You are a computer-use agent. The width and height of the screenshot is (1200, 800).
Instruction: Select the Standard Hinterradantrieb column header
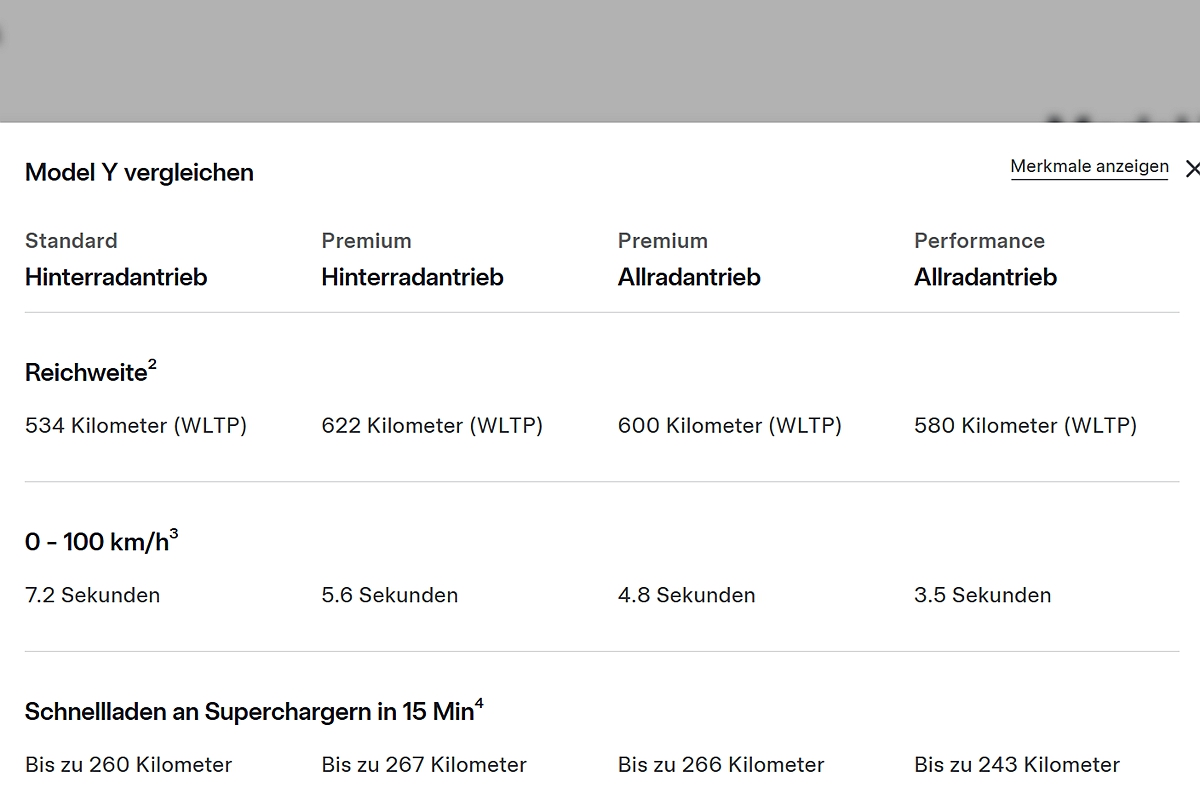point(116,260)
